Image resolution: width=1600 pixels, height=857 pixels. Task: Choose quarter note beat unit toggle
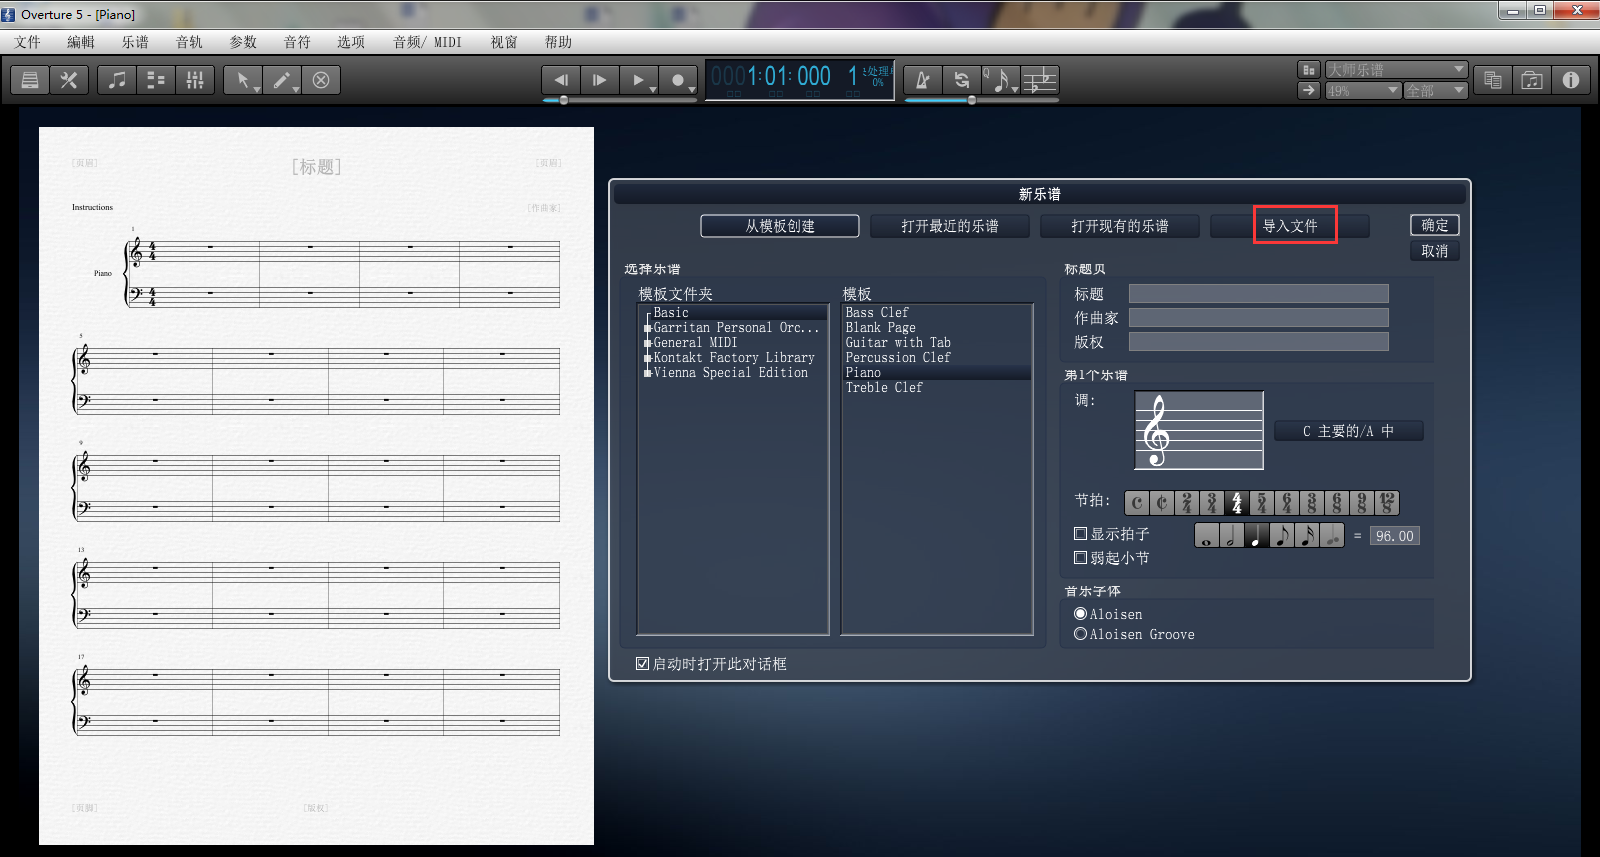click(x=1257, y=536)
